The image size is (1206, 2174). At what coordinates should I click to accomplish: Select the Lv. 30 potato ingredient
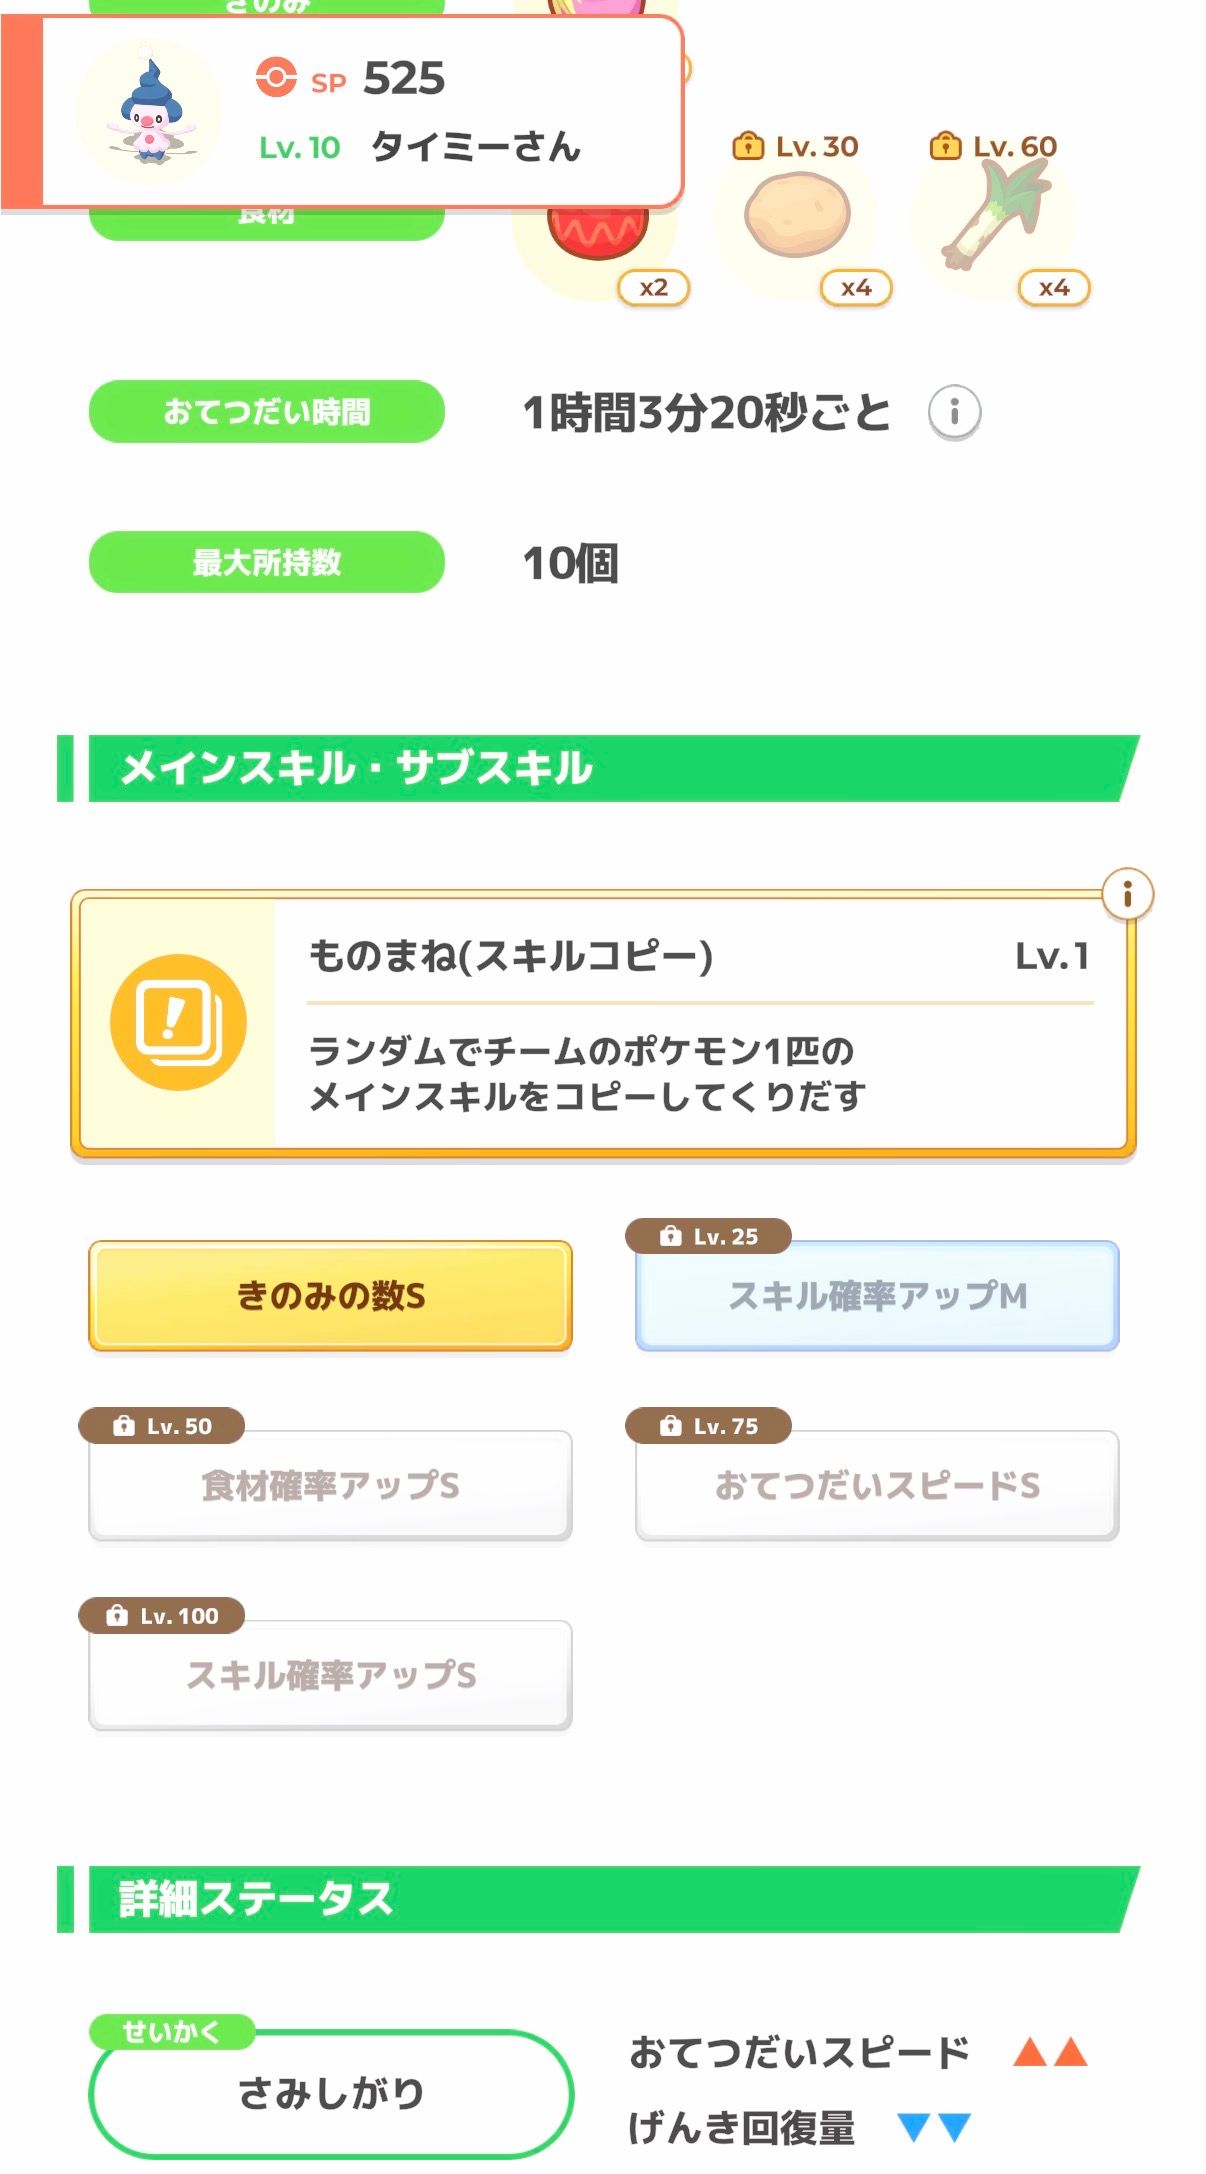coord(797,216)
